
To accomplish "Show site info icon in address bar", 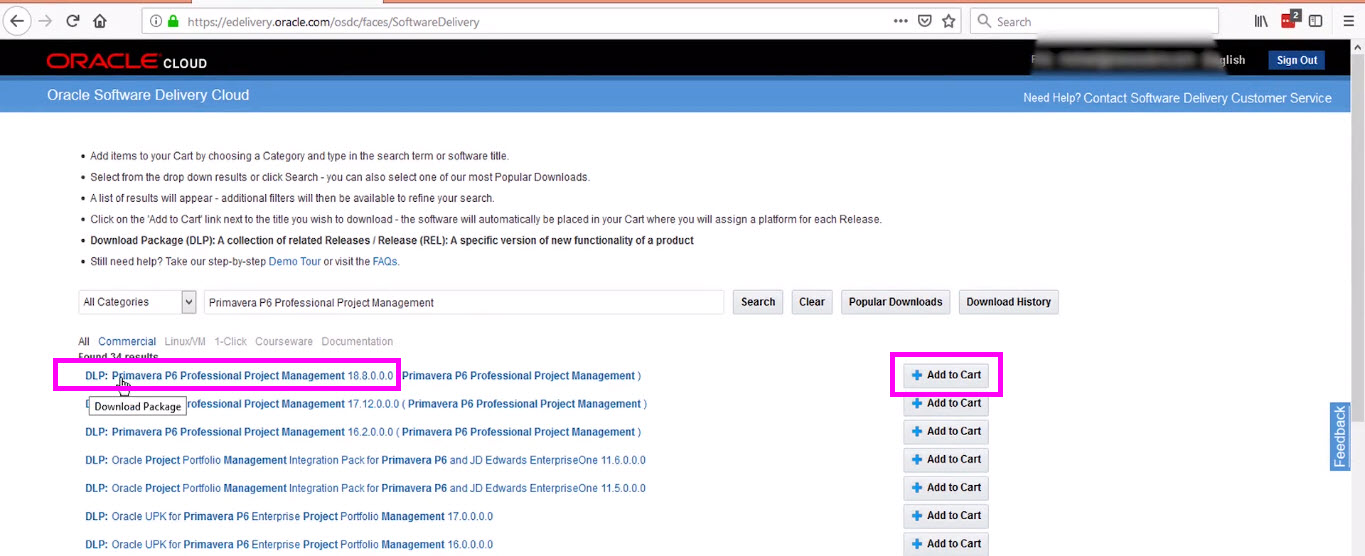I will tap(155, 21).
